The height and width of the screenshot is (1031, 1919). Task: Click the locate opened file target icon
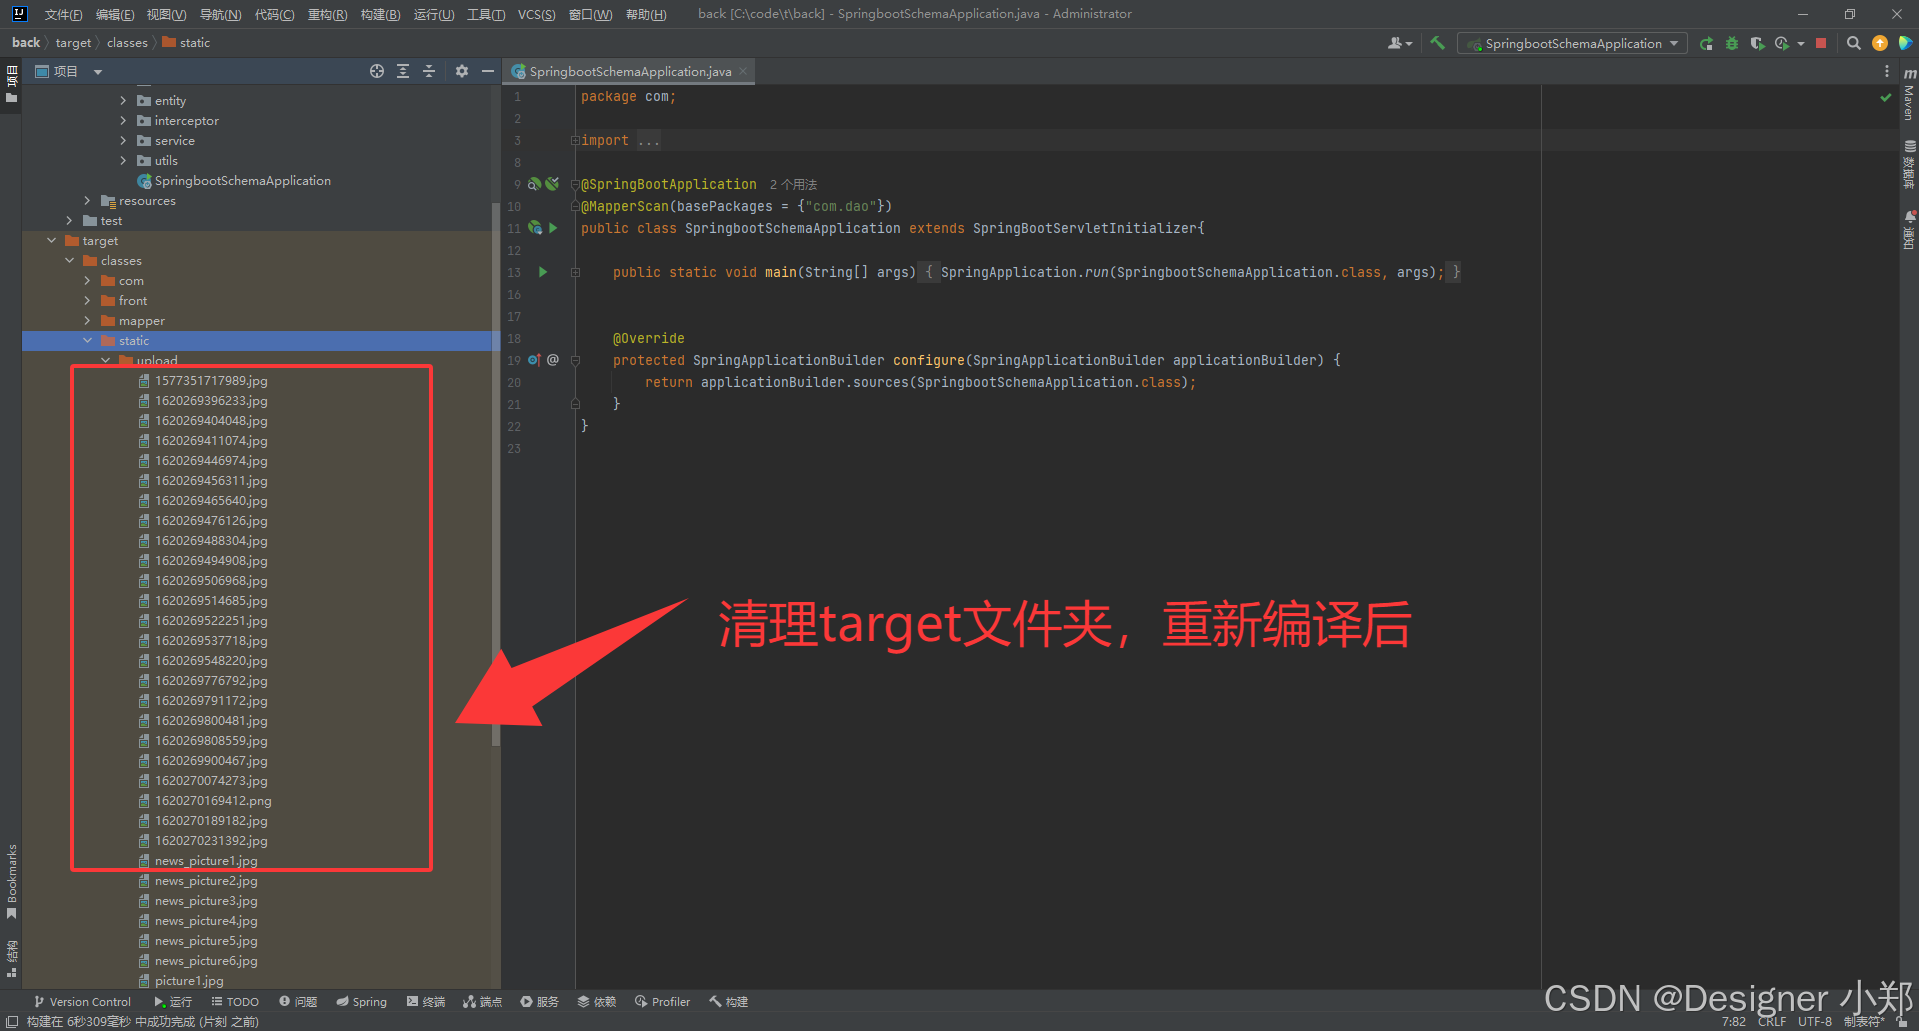(x=377, y=71)
